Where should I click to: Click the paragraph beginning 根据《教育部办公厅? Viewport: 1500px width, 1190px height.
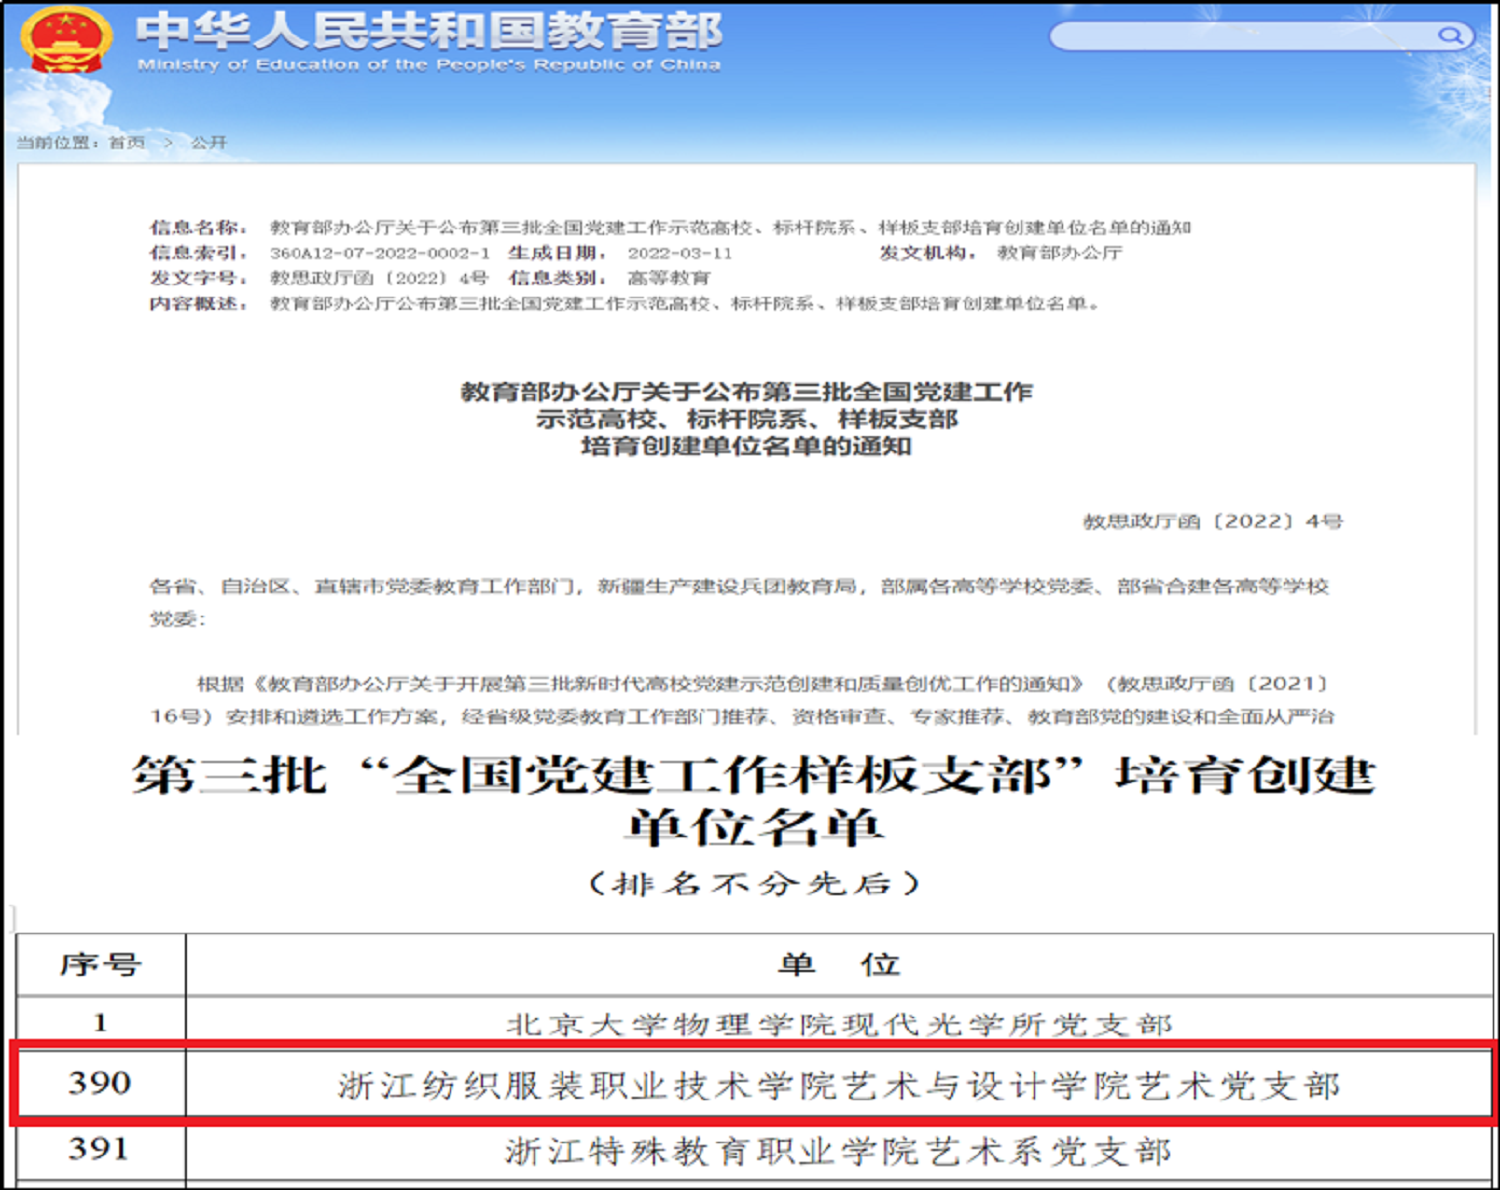tap(742, 700)
